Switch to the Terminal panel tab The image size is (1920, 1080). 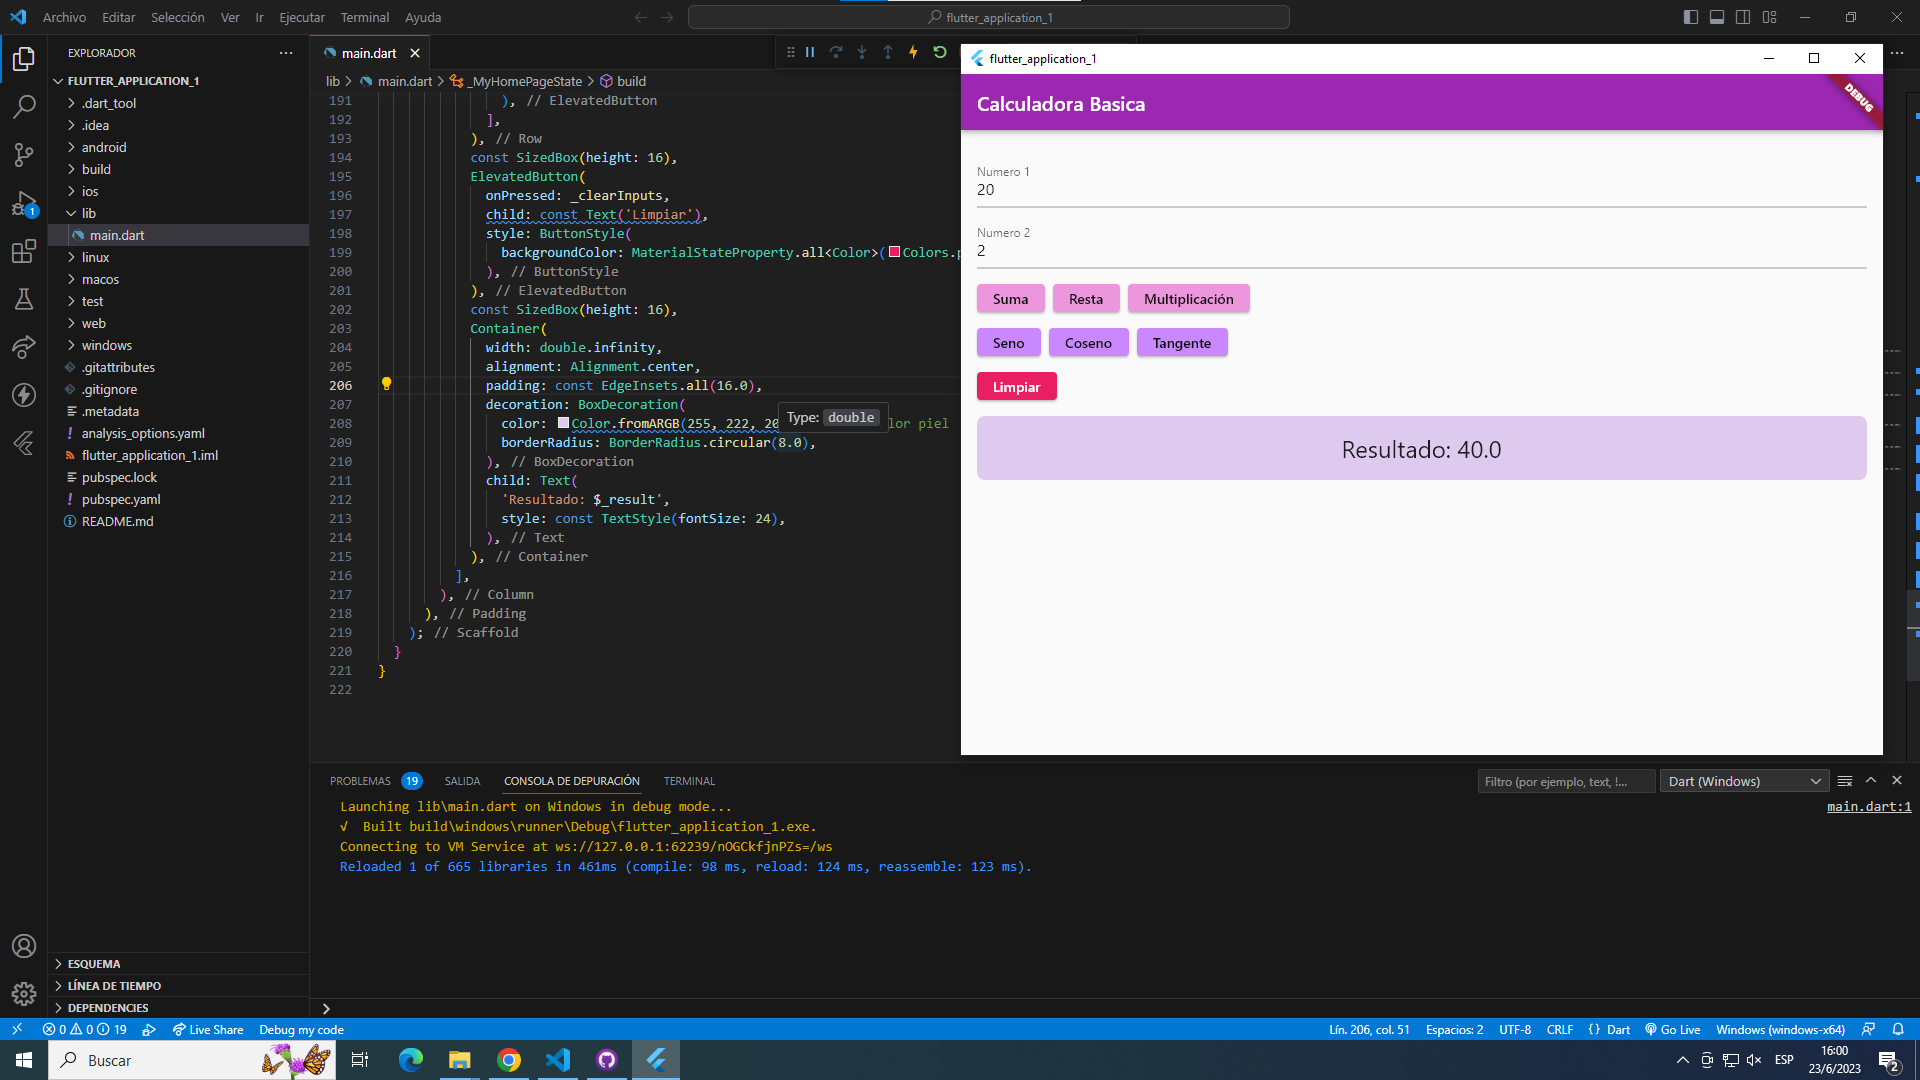[689, 781]
